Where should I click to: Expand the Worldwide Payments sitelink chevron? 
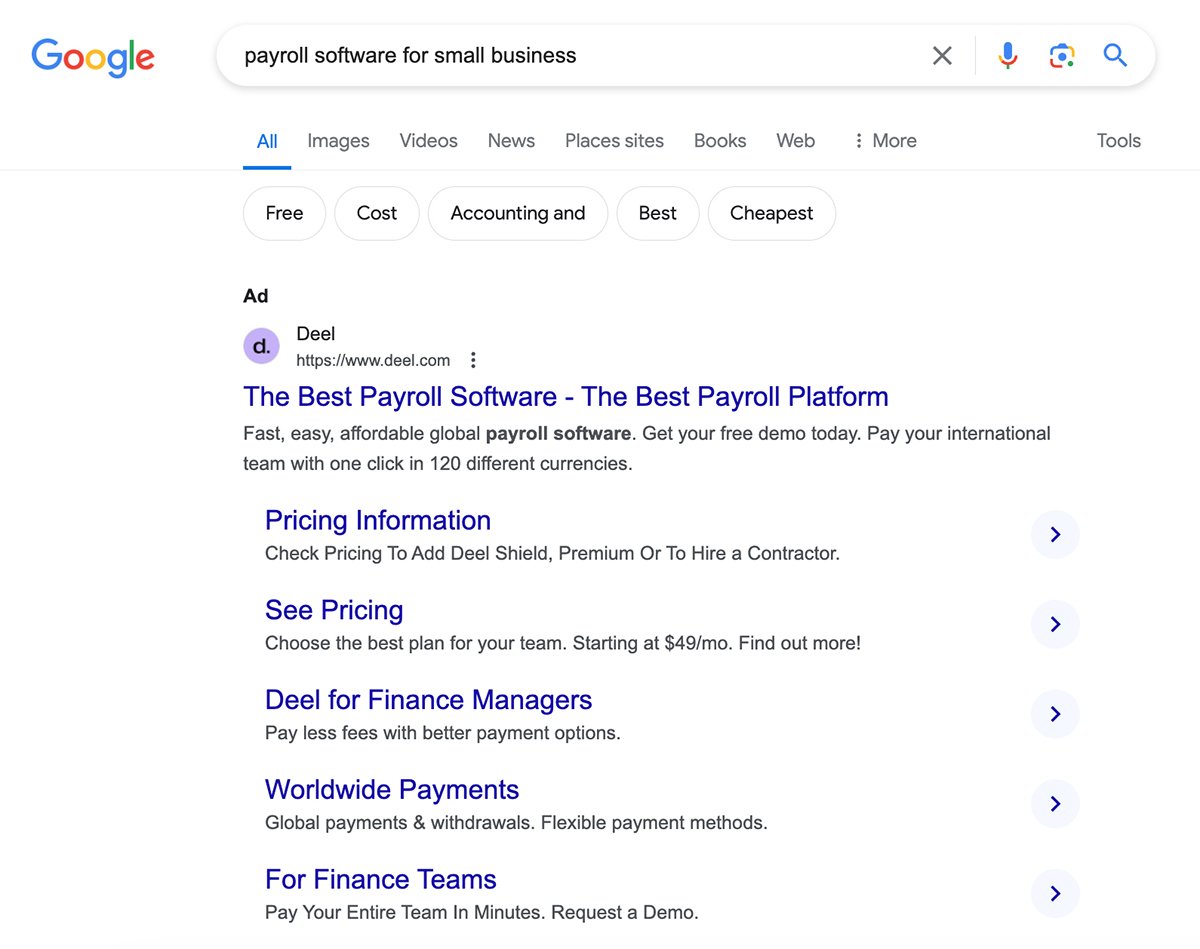coord(1055,803)
